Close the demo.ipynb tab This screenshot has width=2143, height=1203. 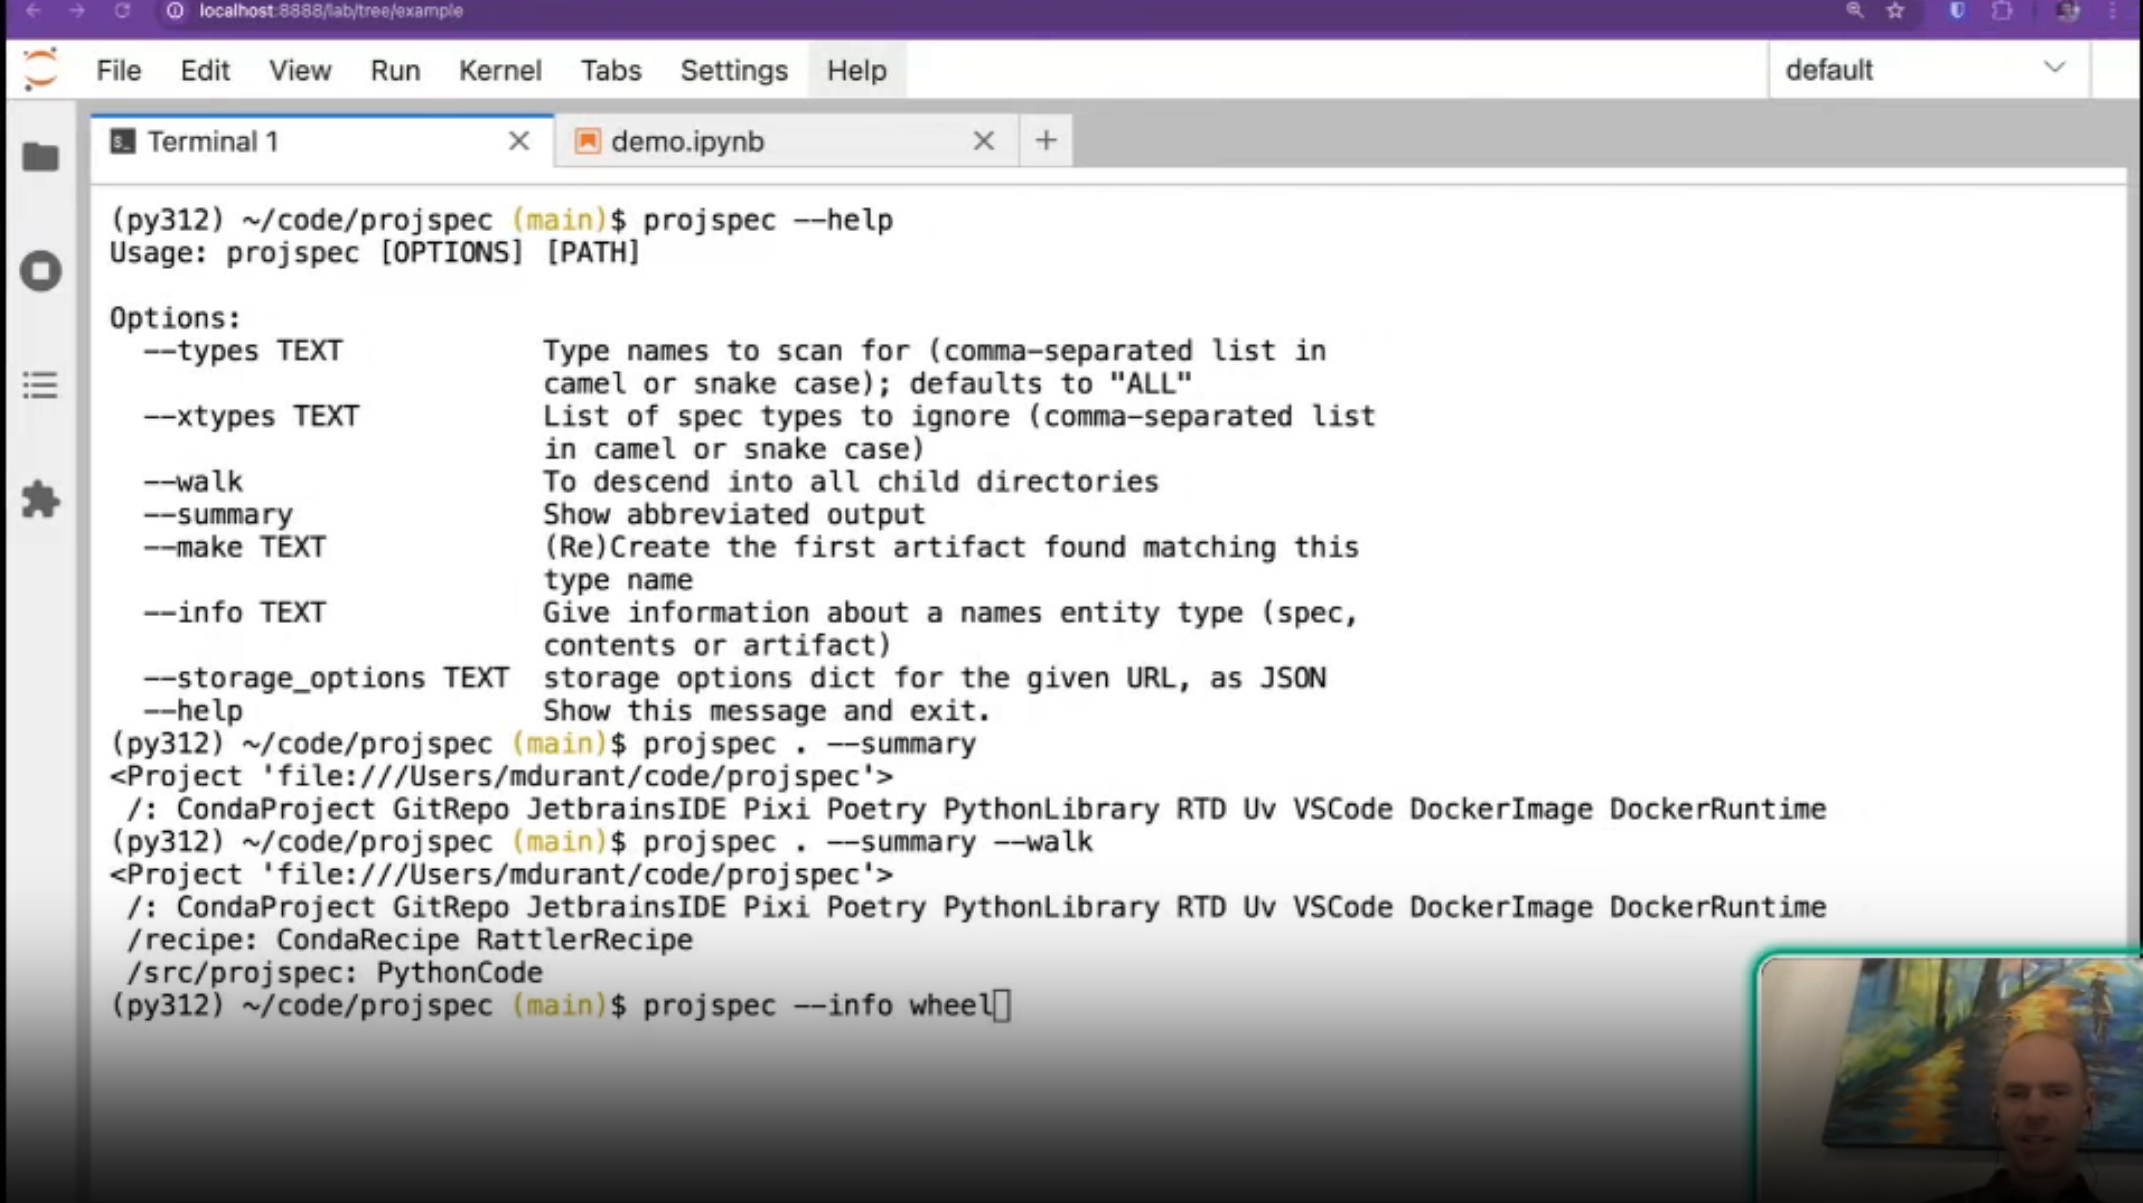tap(983, 142)
